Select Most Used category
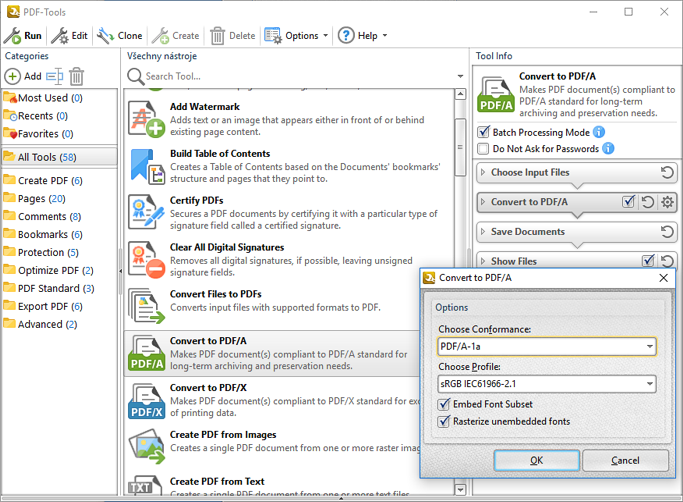The height and width of the screenshot is (502, 683). pos(59,98)
